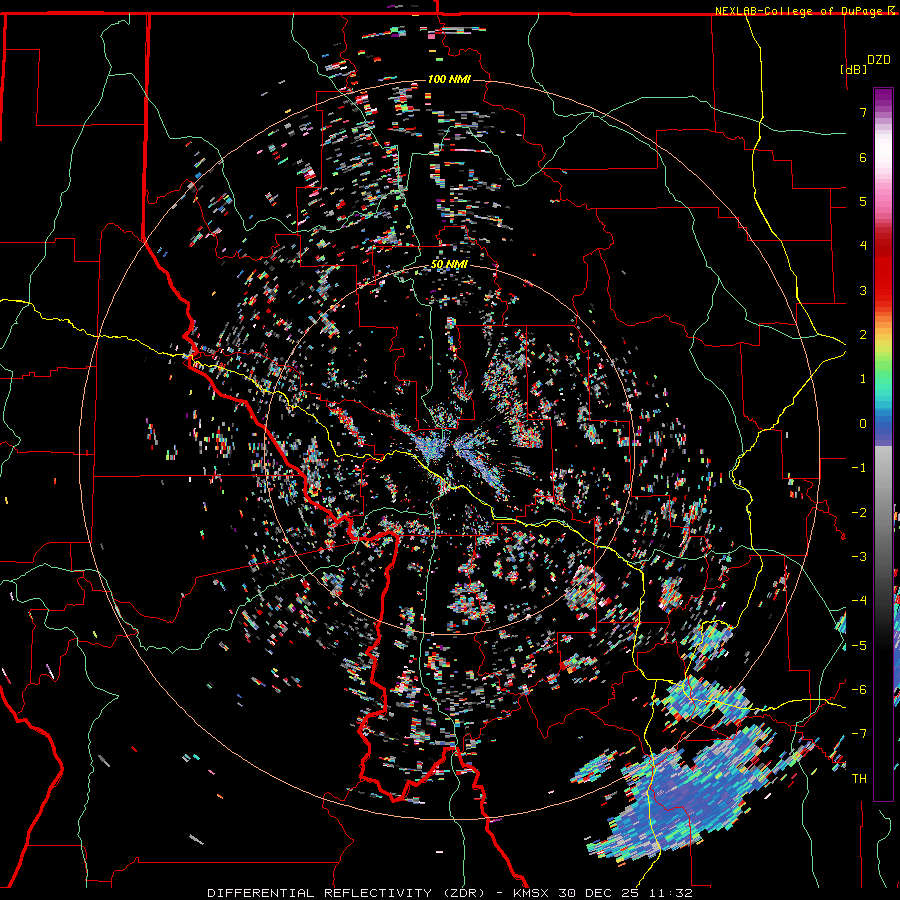Click the KMSX station identifier in the caption
The height and width of the screenshot is (900, 900).
click(x=532, y=893)
